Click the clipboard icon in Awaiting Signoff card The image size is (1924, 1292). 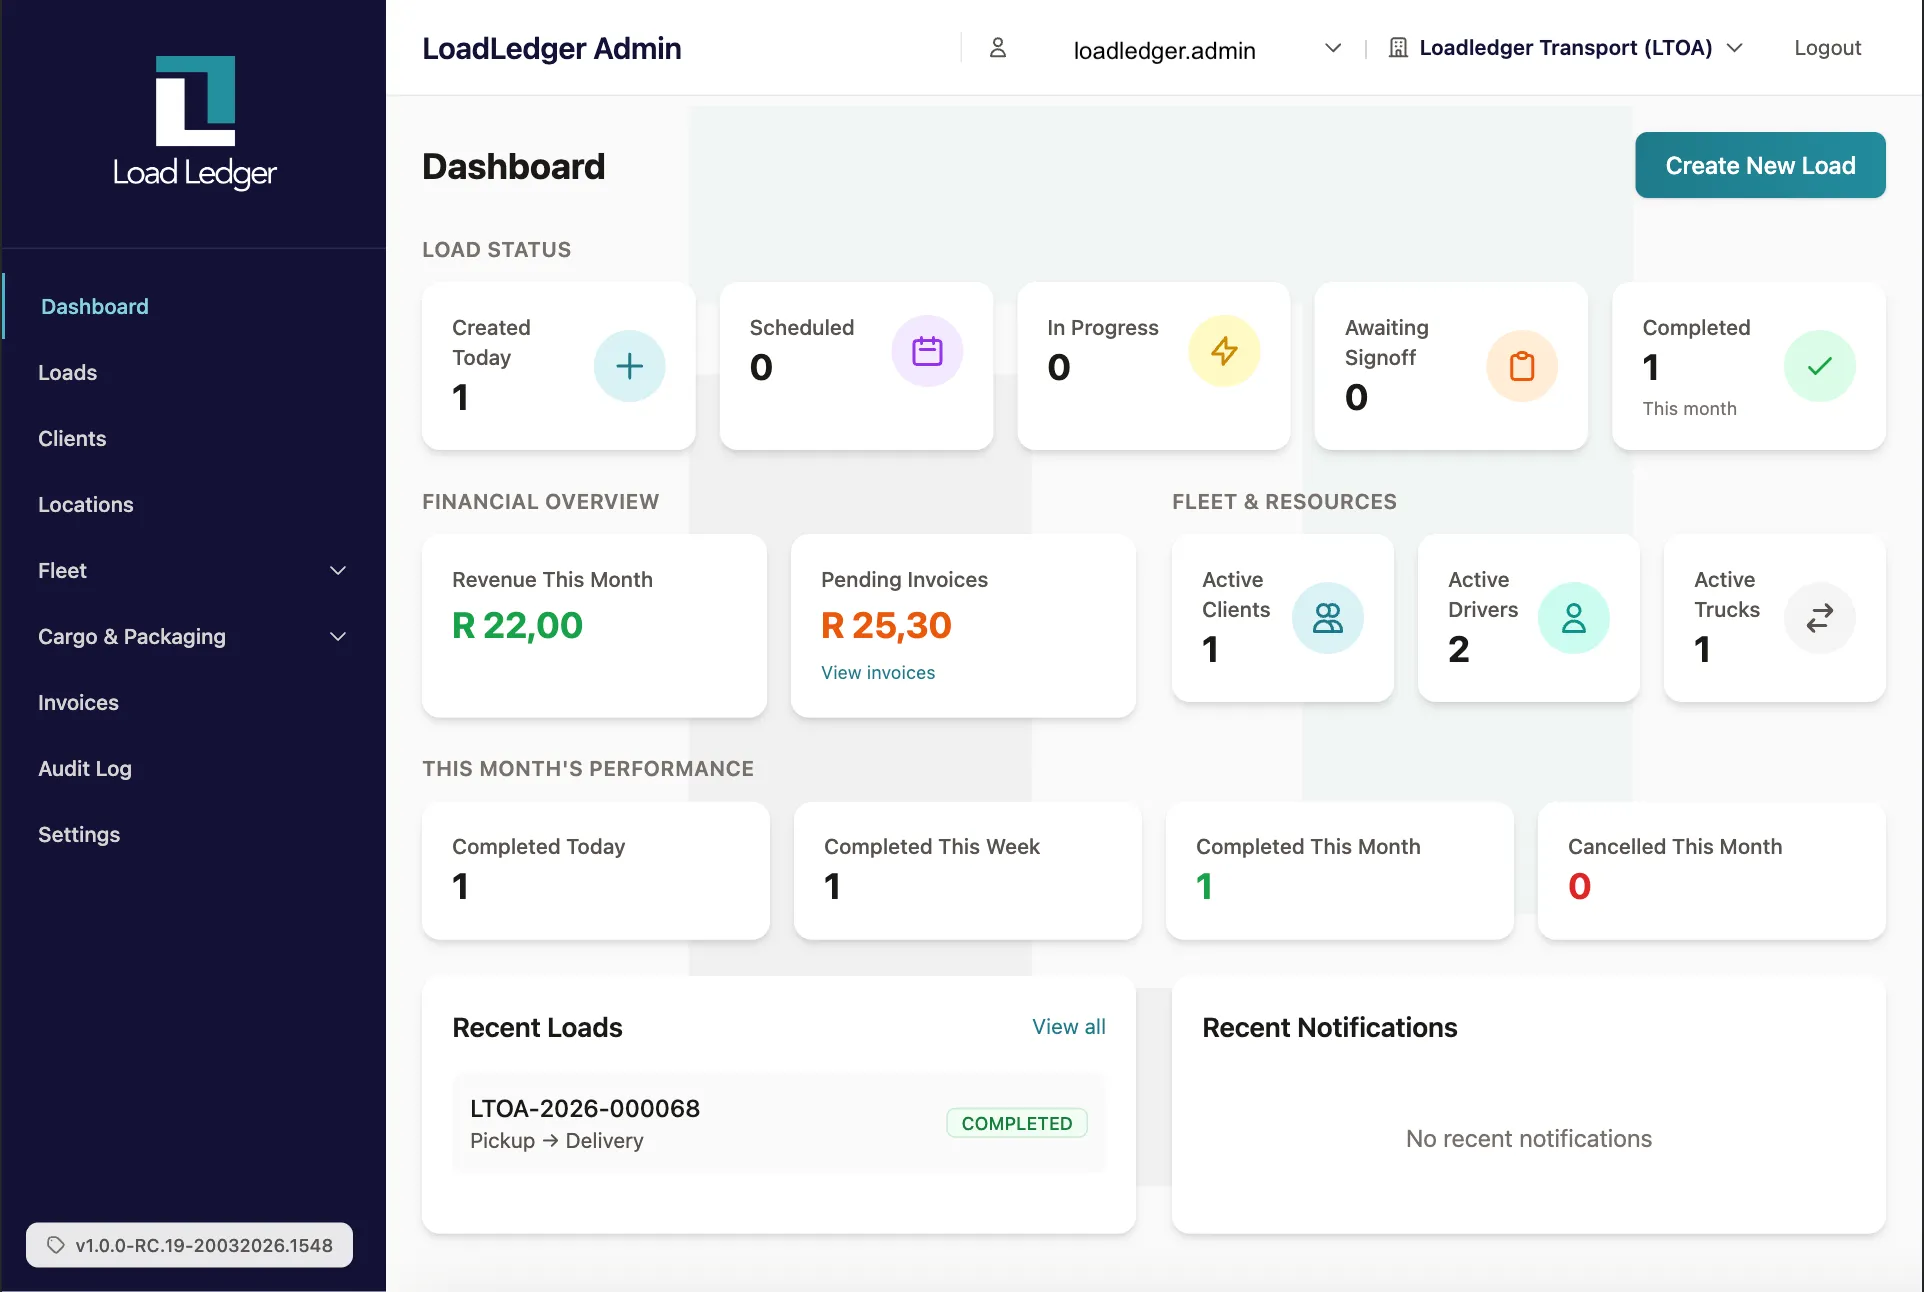point(1522,366)
